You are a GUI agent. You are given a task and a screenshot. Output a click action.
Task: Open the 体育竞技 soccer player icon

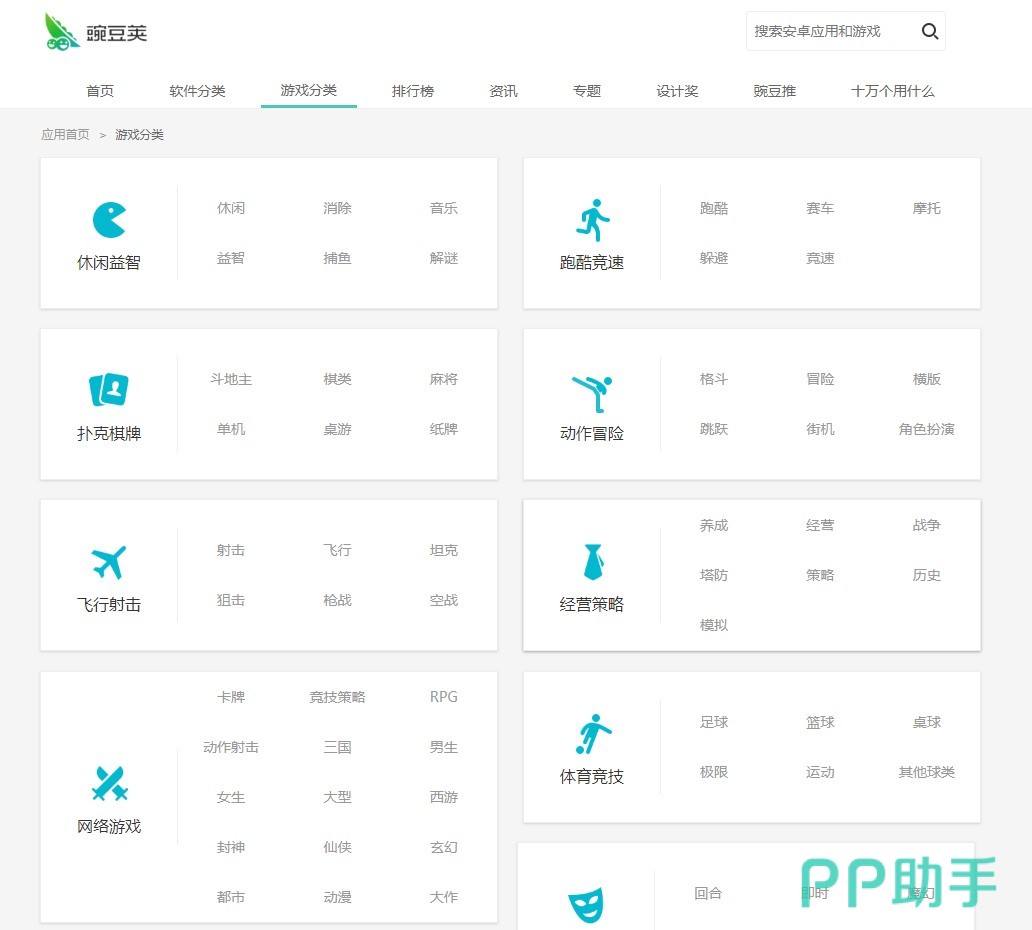593,734
